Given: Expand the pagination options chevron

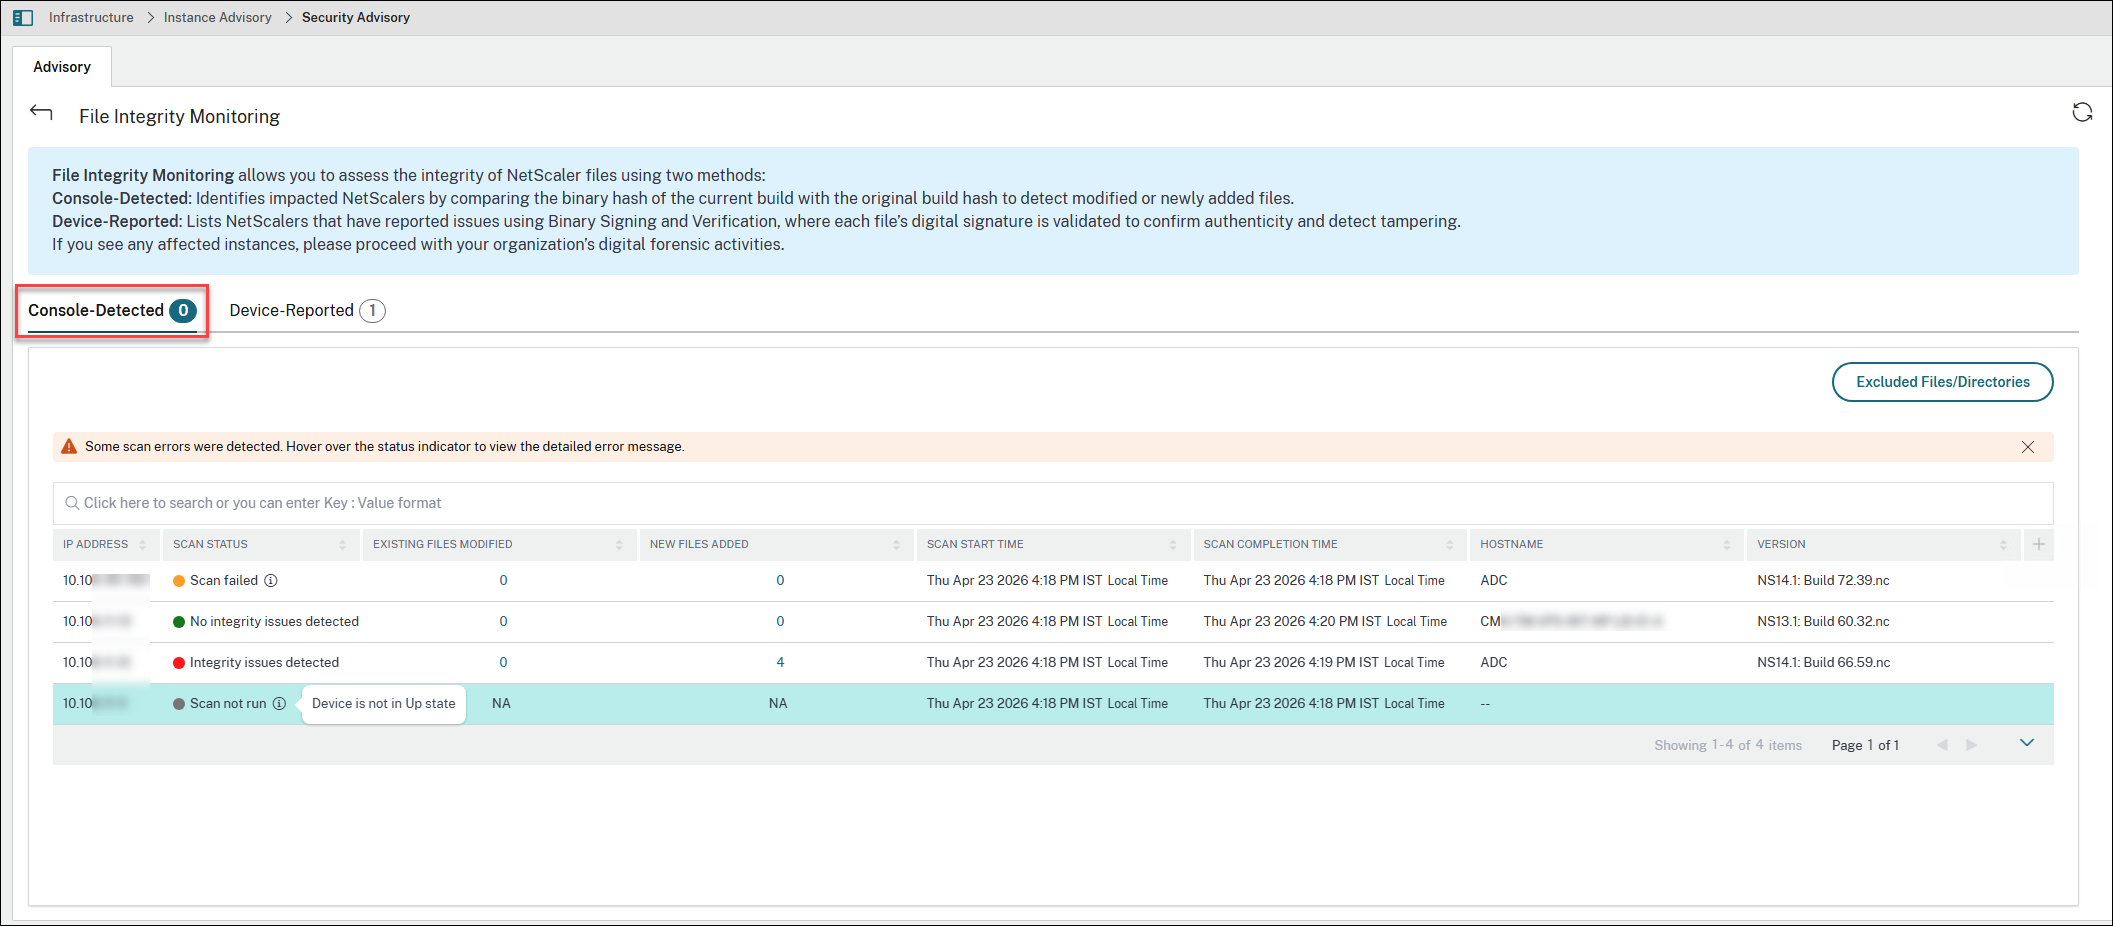Looking at the screenshot, I should click(2027, 743).
